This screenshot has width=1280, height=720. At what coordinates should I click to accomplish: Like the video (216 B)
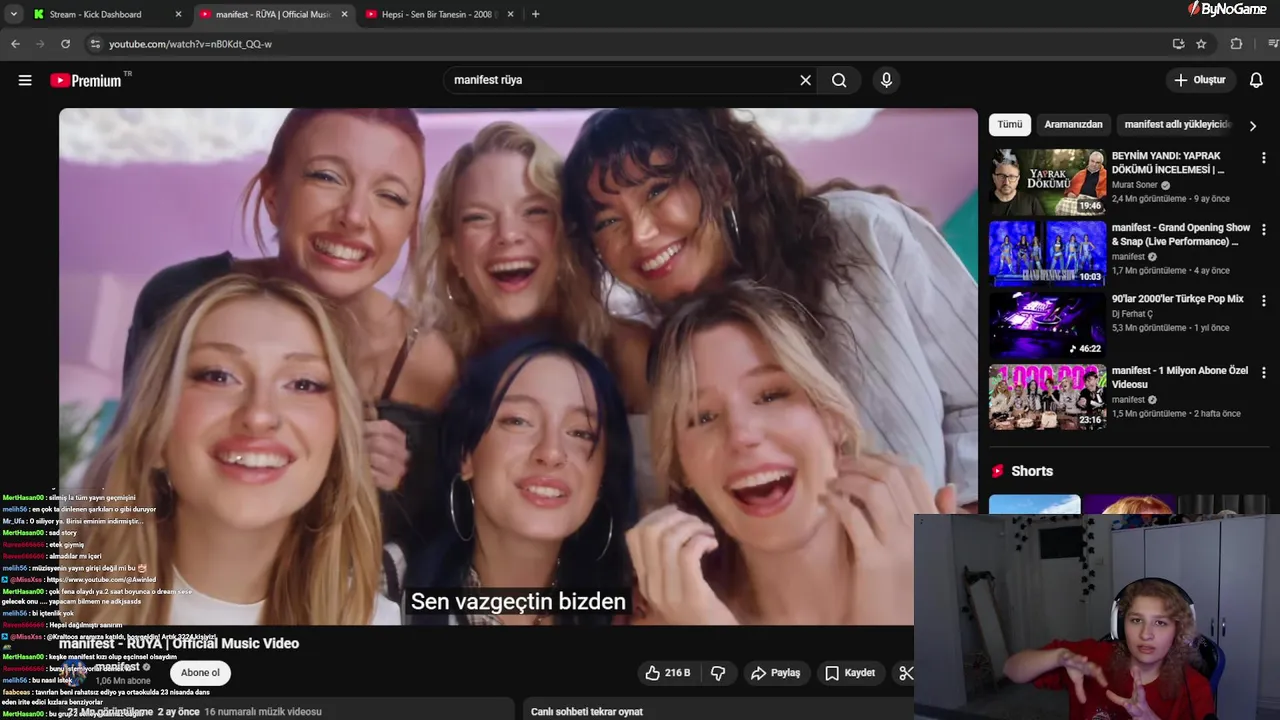(x=668, y=673)
